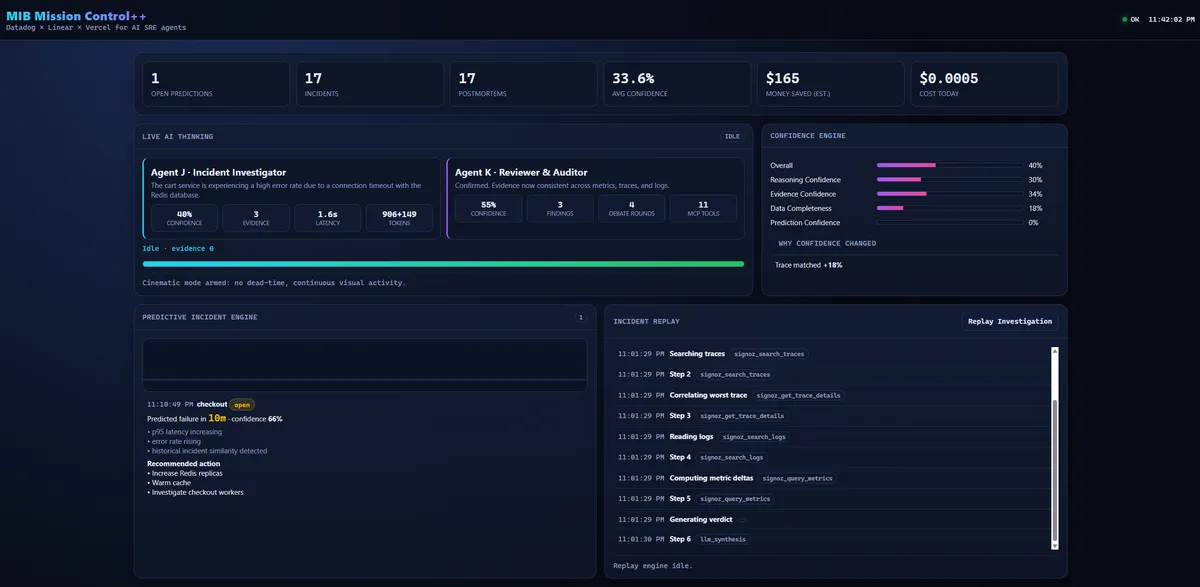Click the Prediction Confidence bar
Screen dimensions: 1200x587
point(949,222)
